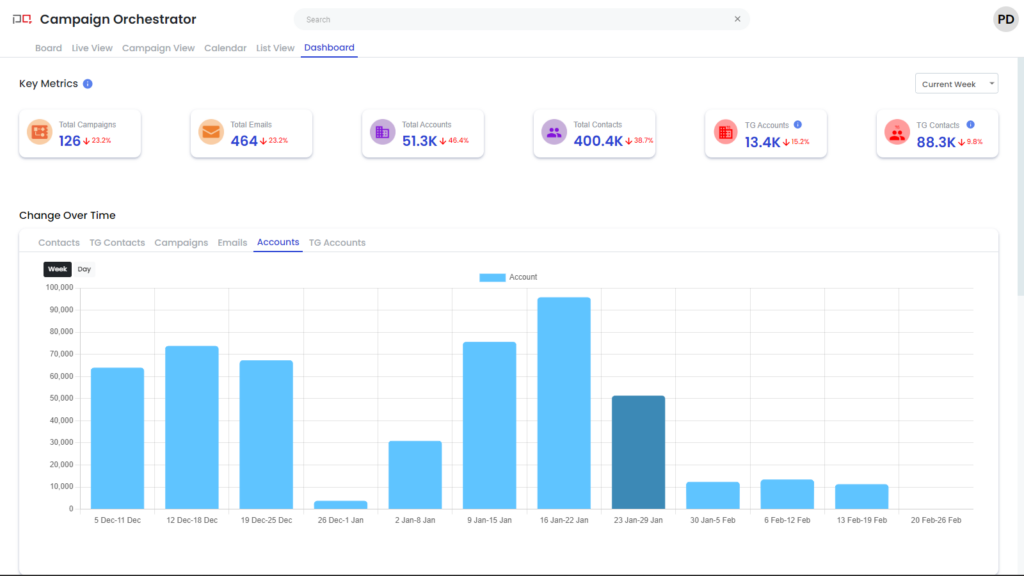This screenshot has height=576, width=1024.
Task: Select the TG Accounts chart tab
Action: point(337,243)
